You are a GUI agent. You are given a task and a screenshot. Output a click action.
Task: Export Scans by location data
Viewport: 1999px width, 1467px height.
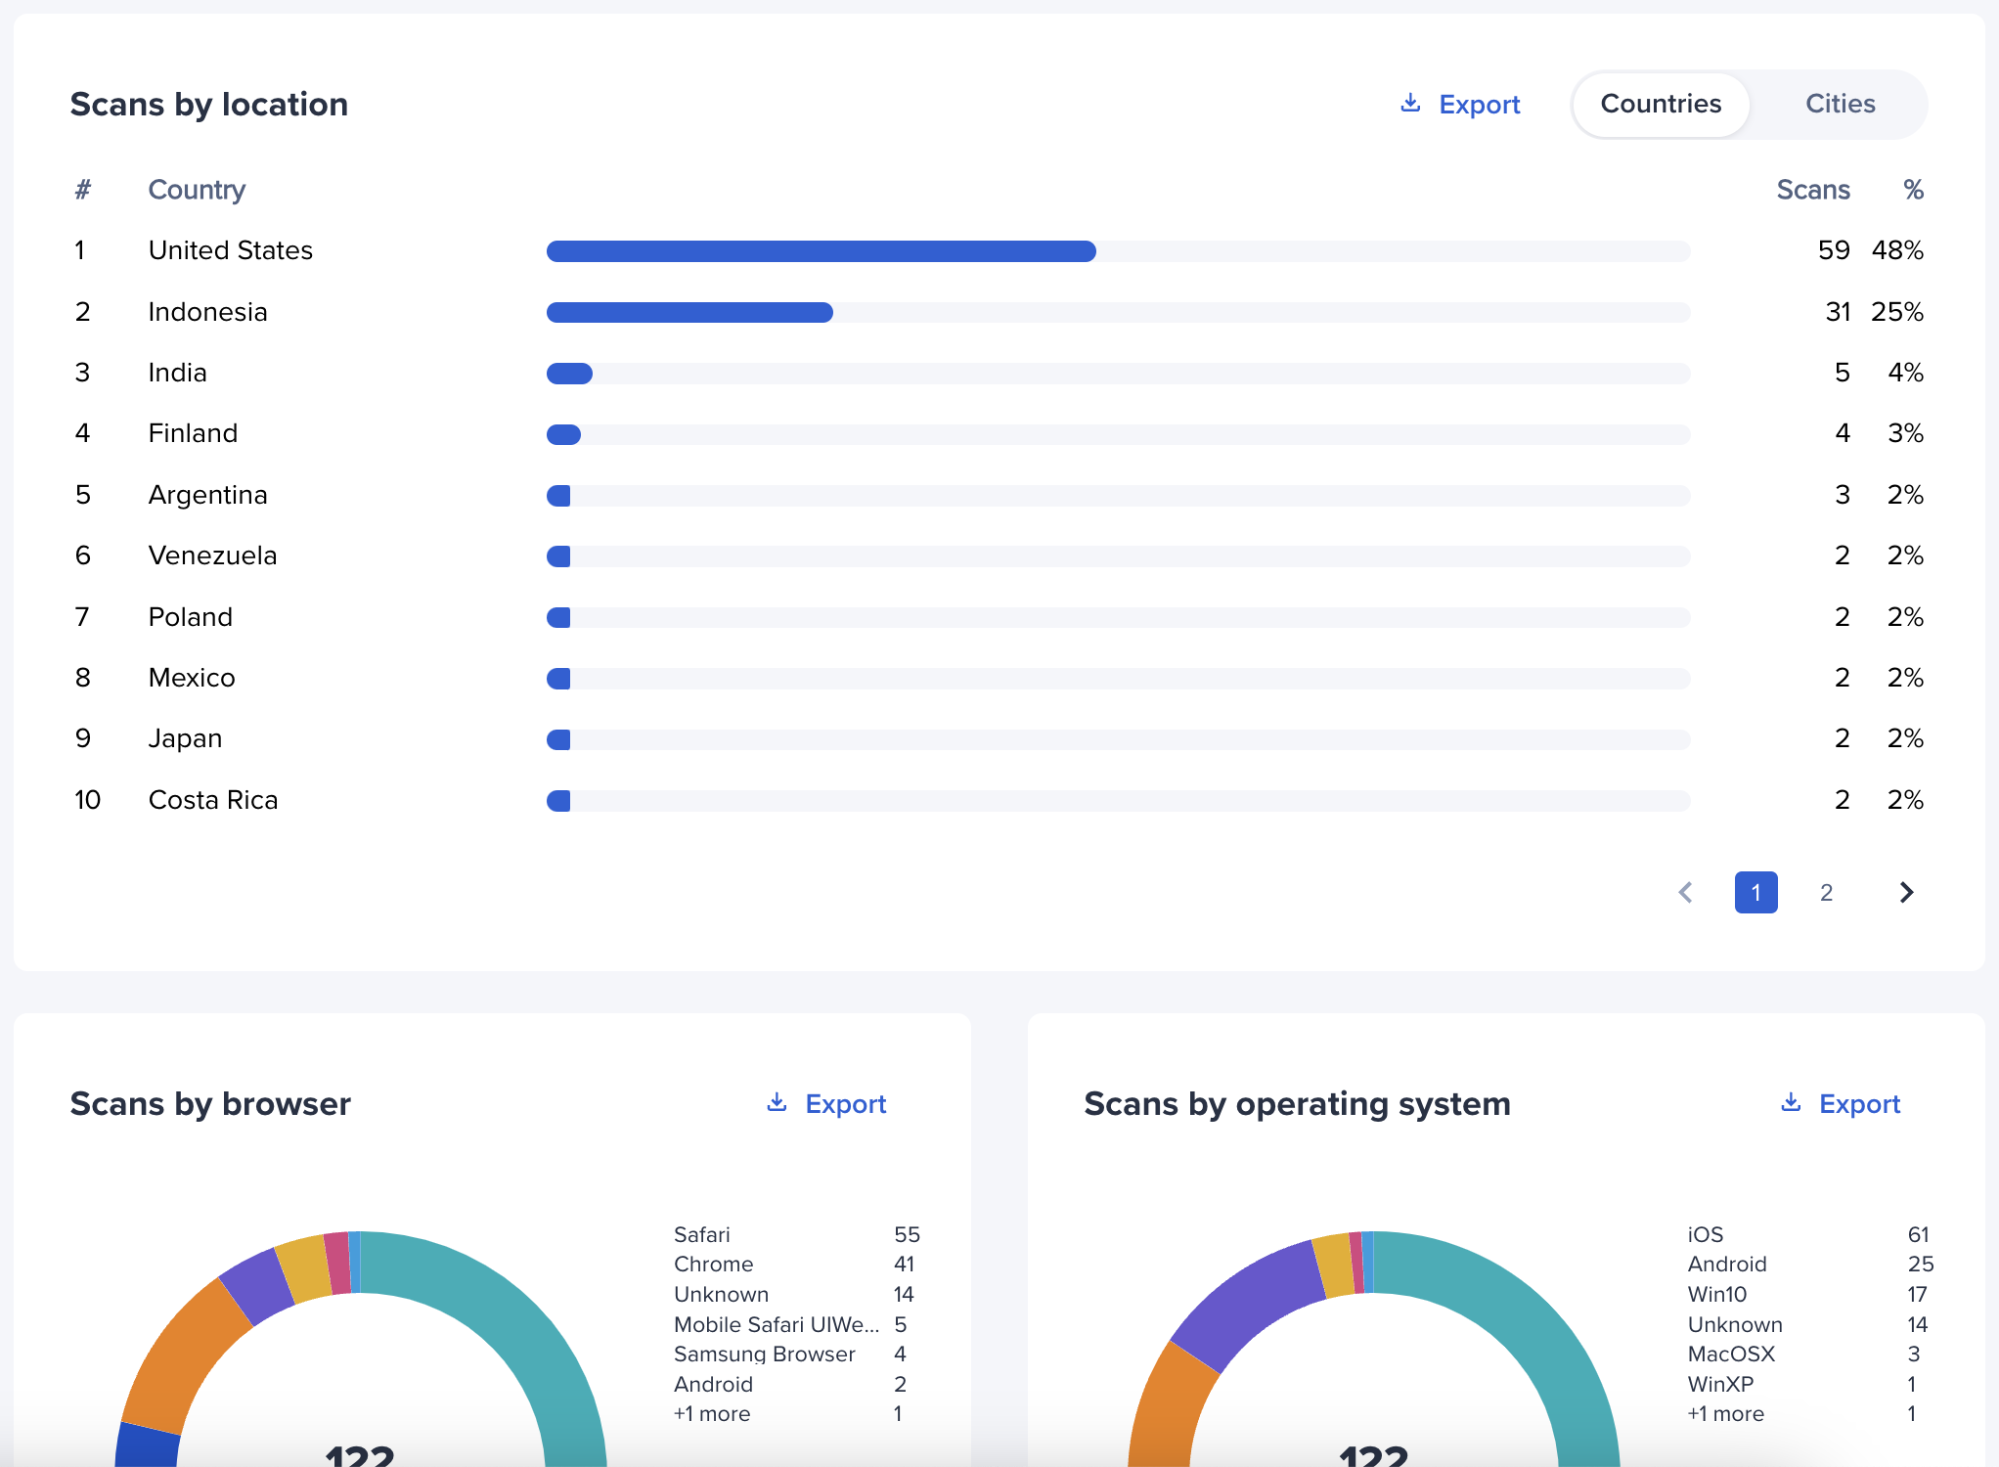tap(1478, 104)
